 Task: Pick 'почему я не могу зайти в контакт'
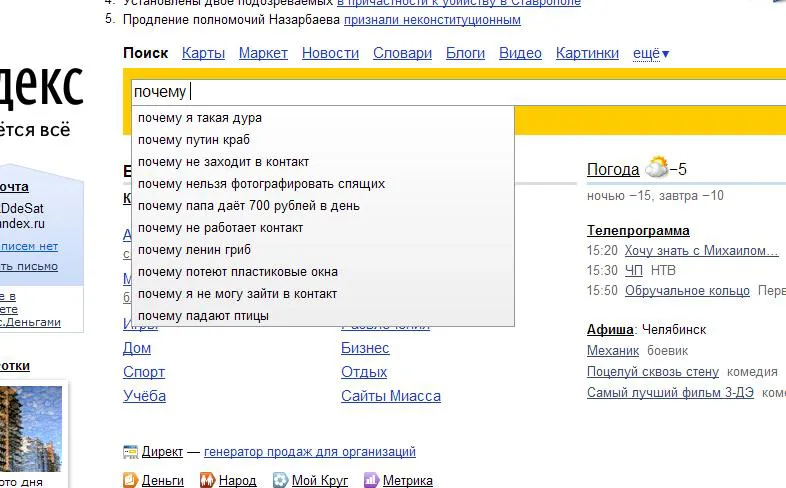coord(323,294)
